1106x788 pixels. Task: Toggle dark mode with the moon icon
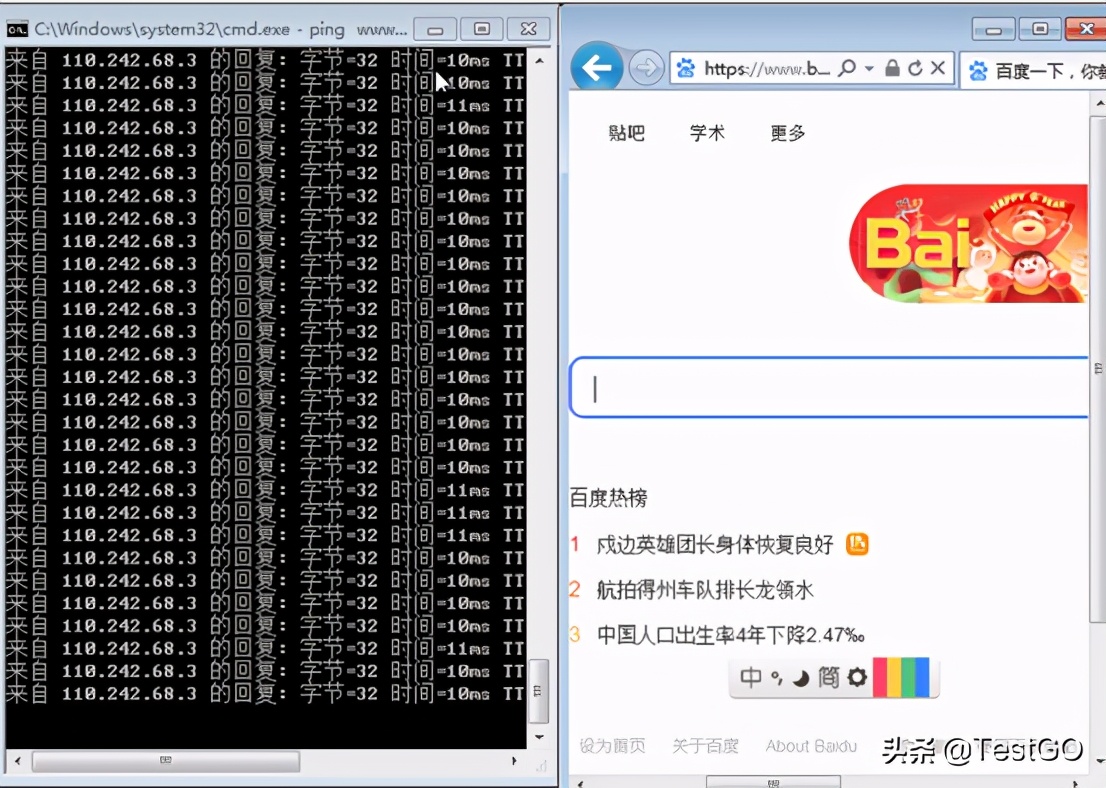coord(804,678)
